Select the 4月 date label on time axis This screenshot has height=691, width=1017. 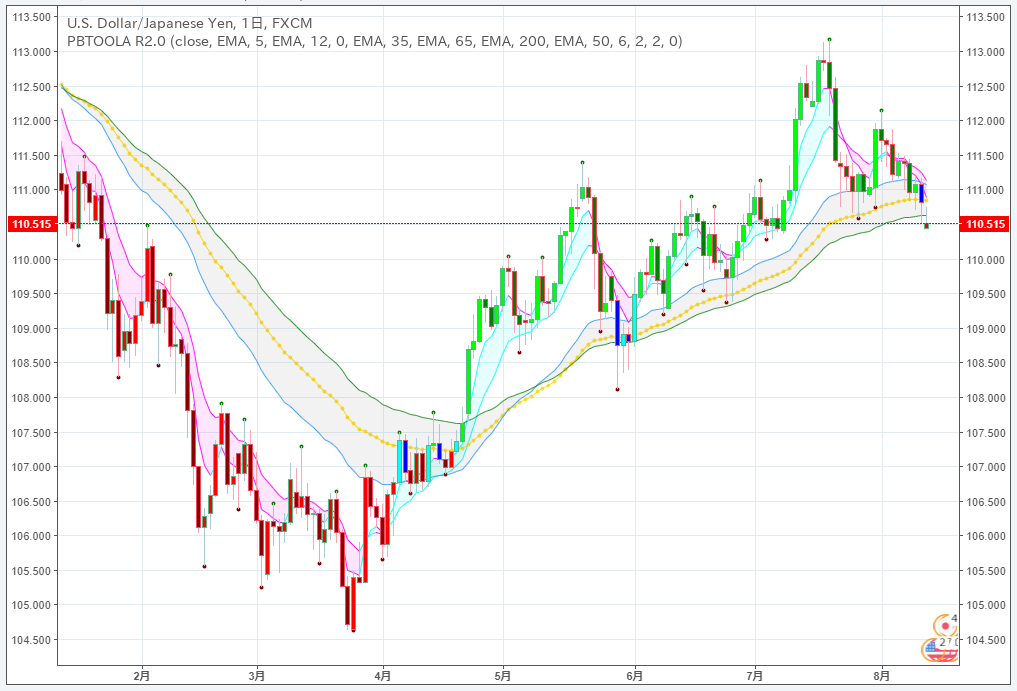[383, 676]
